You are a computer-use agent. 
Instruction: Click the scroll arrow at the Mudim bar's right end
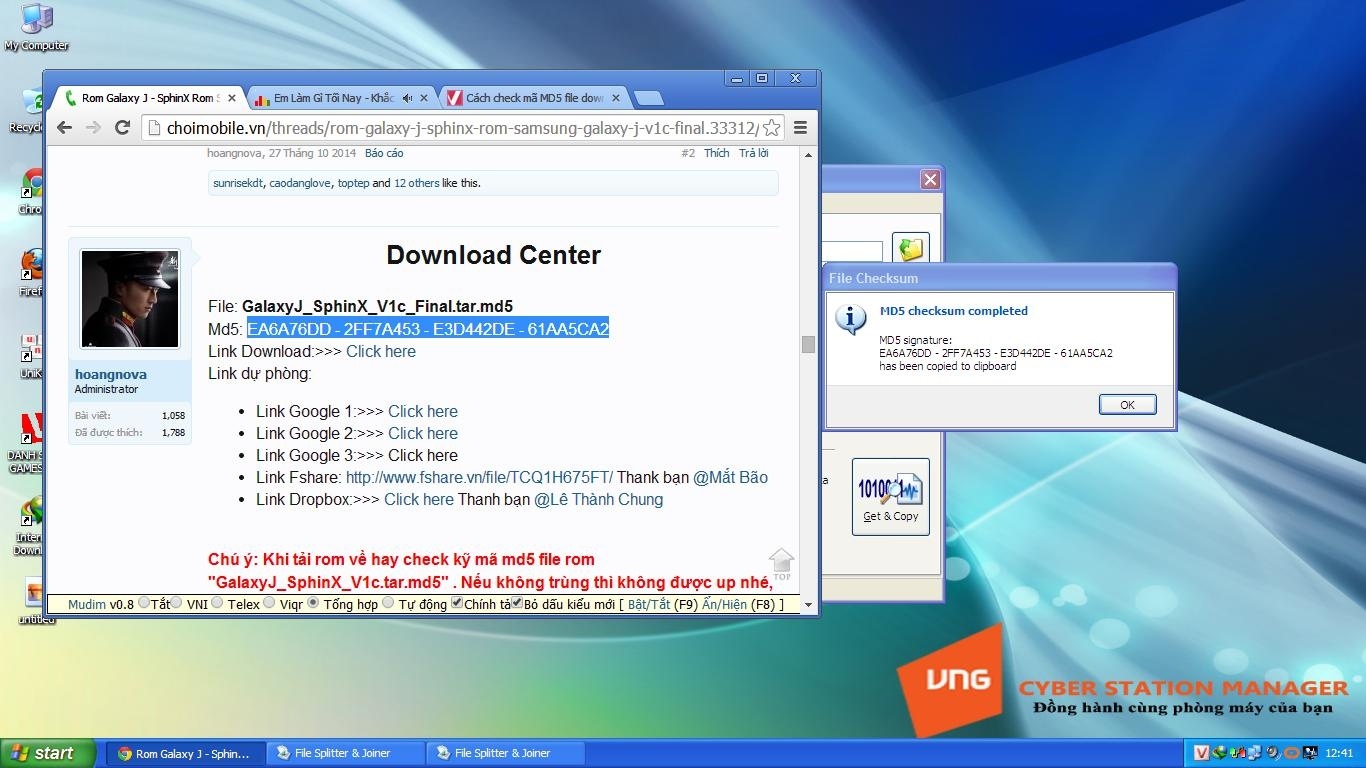tap(808, 604)
